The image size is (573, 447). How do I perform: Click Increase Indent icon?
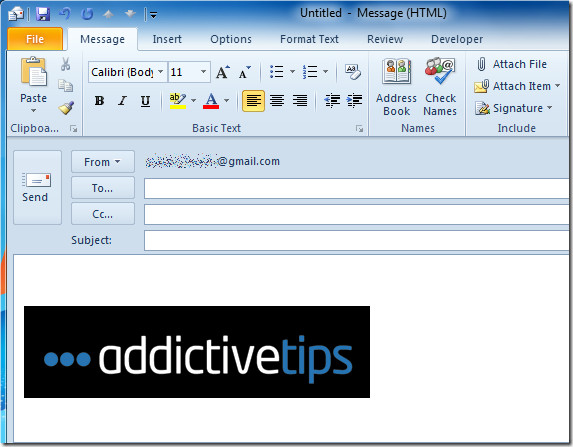[x=354, y=101]
